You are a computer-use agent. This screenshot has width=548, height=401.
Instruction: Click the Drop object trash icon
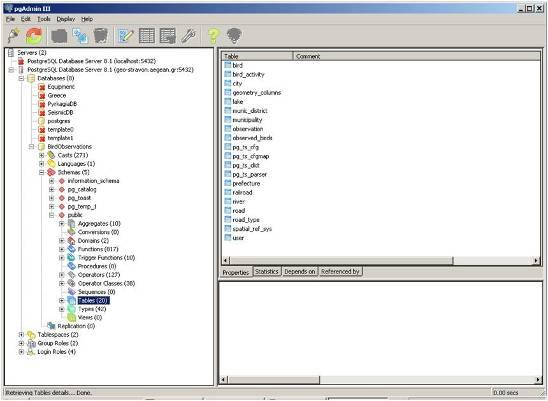(101, 36)
